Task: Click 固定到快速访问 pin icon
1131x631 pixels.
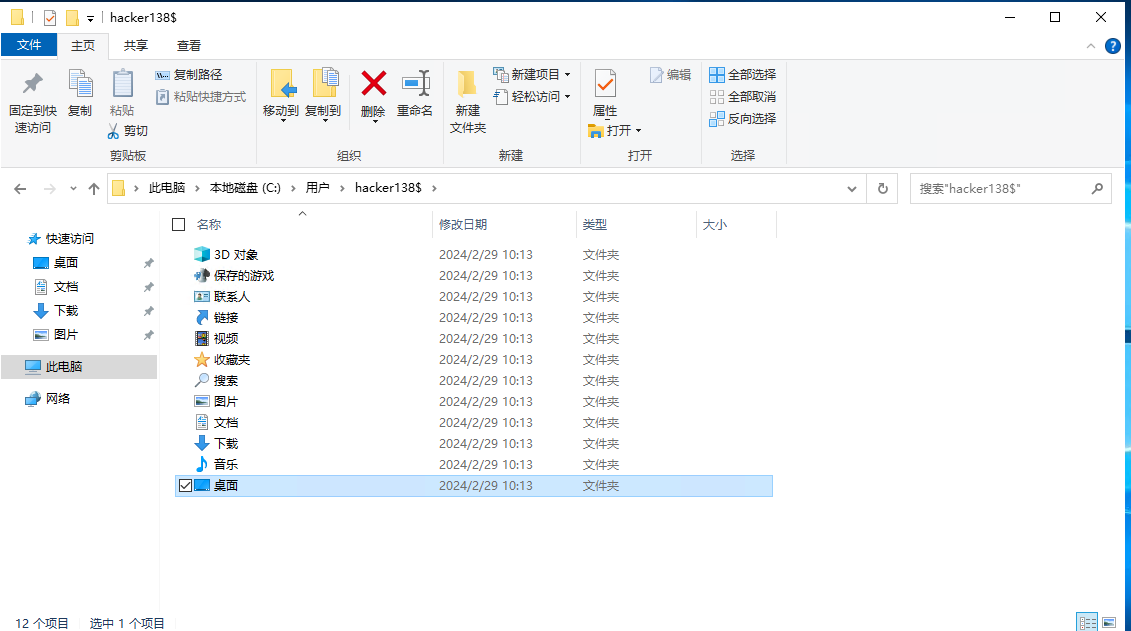Action: click(33, 84)
